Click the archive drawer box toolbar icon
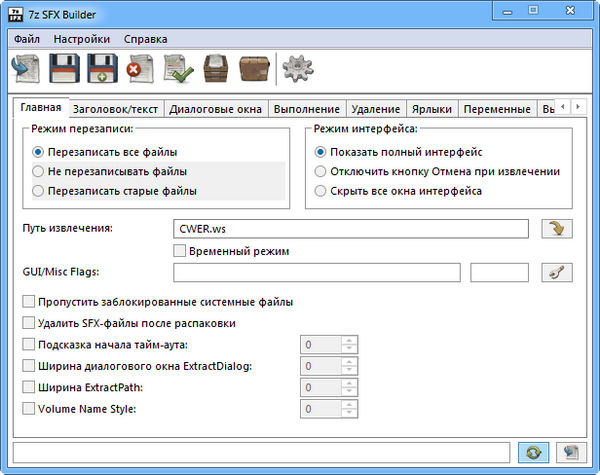This screenshot has width=600, height=475. click(x=216, y=69)
